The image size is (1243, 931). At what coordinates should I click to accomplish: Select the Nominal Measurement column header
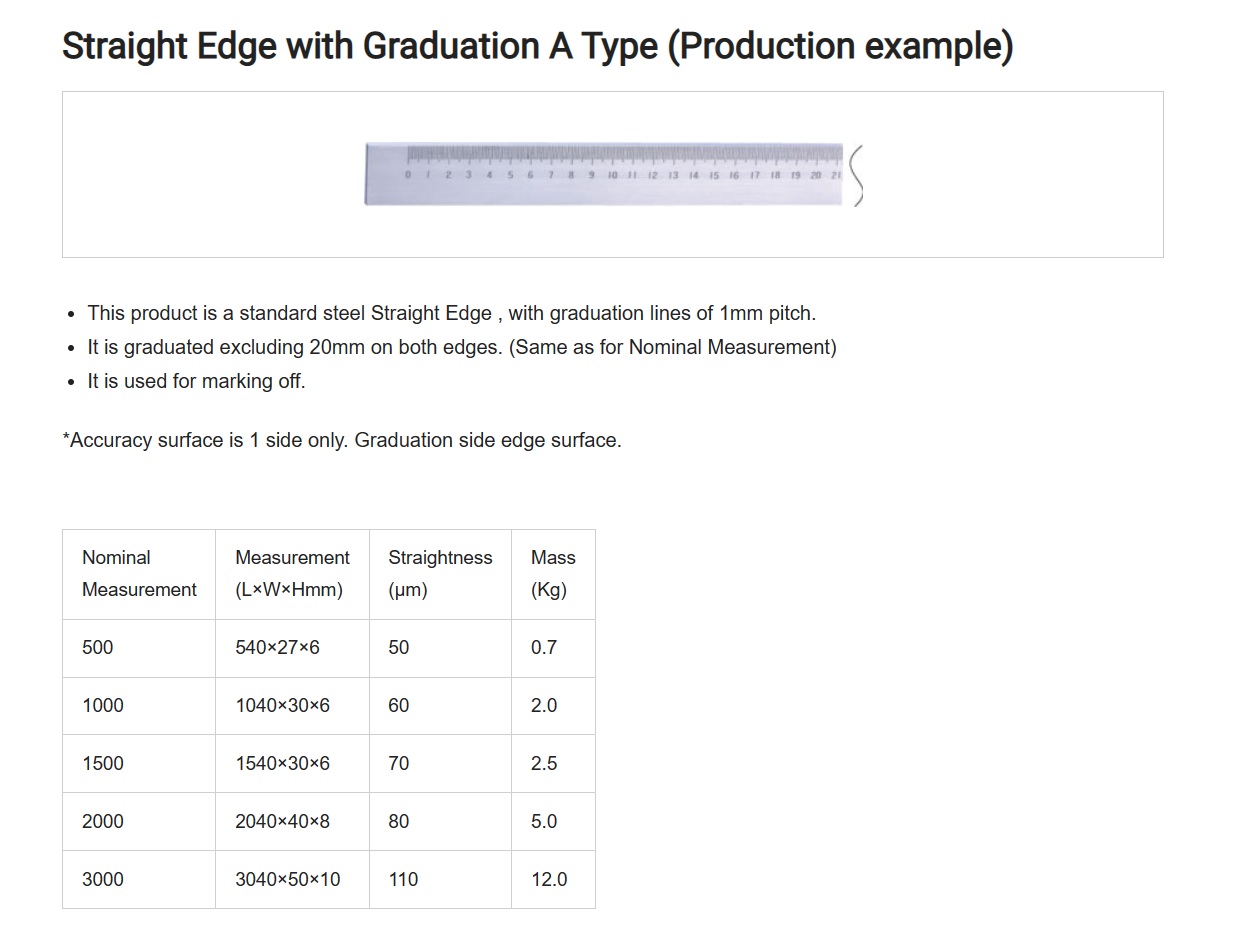point(139,574)
